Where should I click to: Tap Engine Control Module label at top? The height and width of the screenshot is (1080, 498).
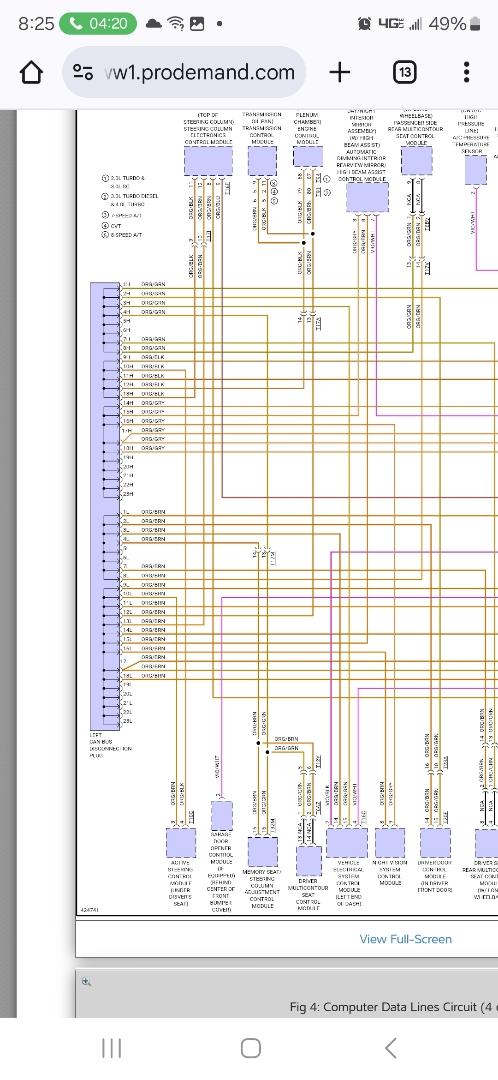[x=307, y=127]
